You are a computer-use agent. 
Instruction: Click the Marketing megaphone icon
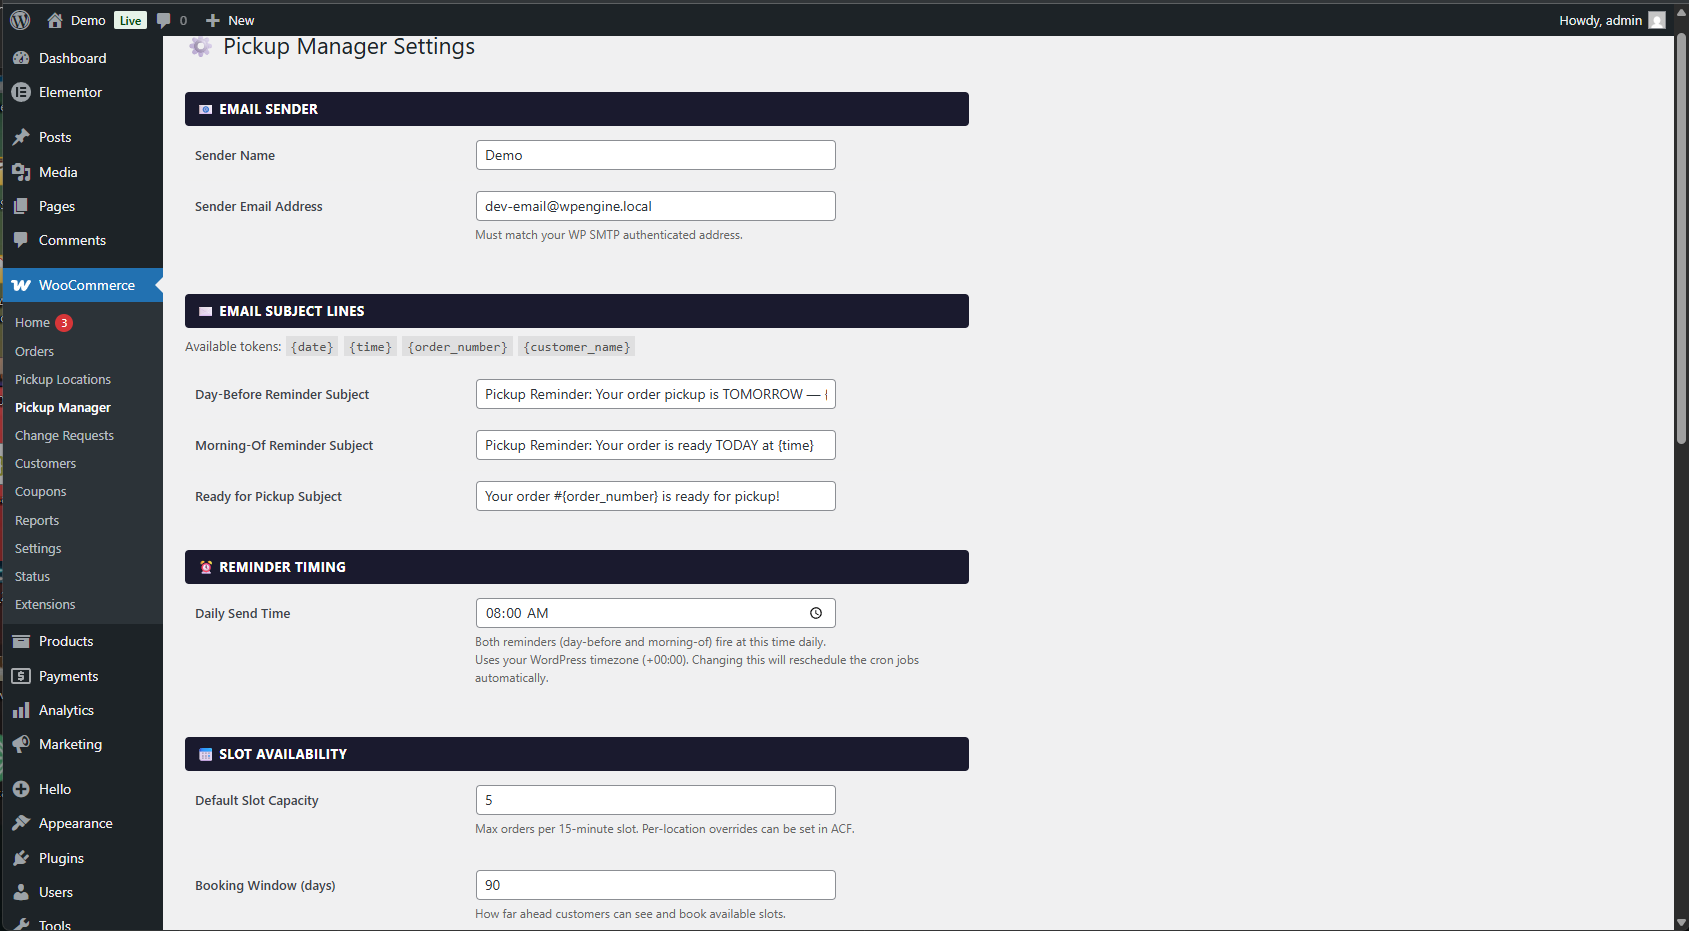point(21,744)
